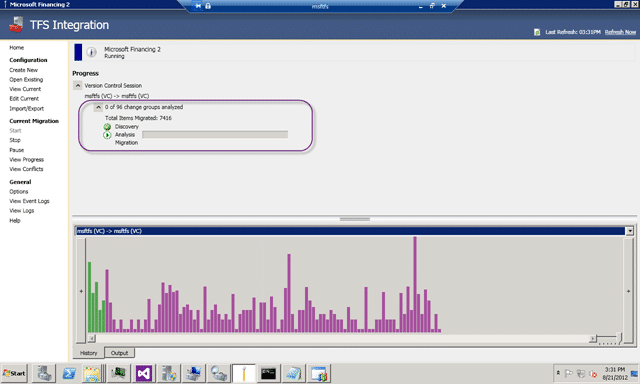Click the first green bar in chart

pyautogui.click(x=89, y=297)
